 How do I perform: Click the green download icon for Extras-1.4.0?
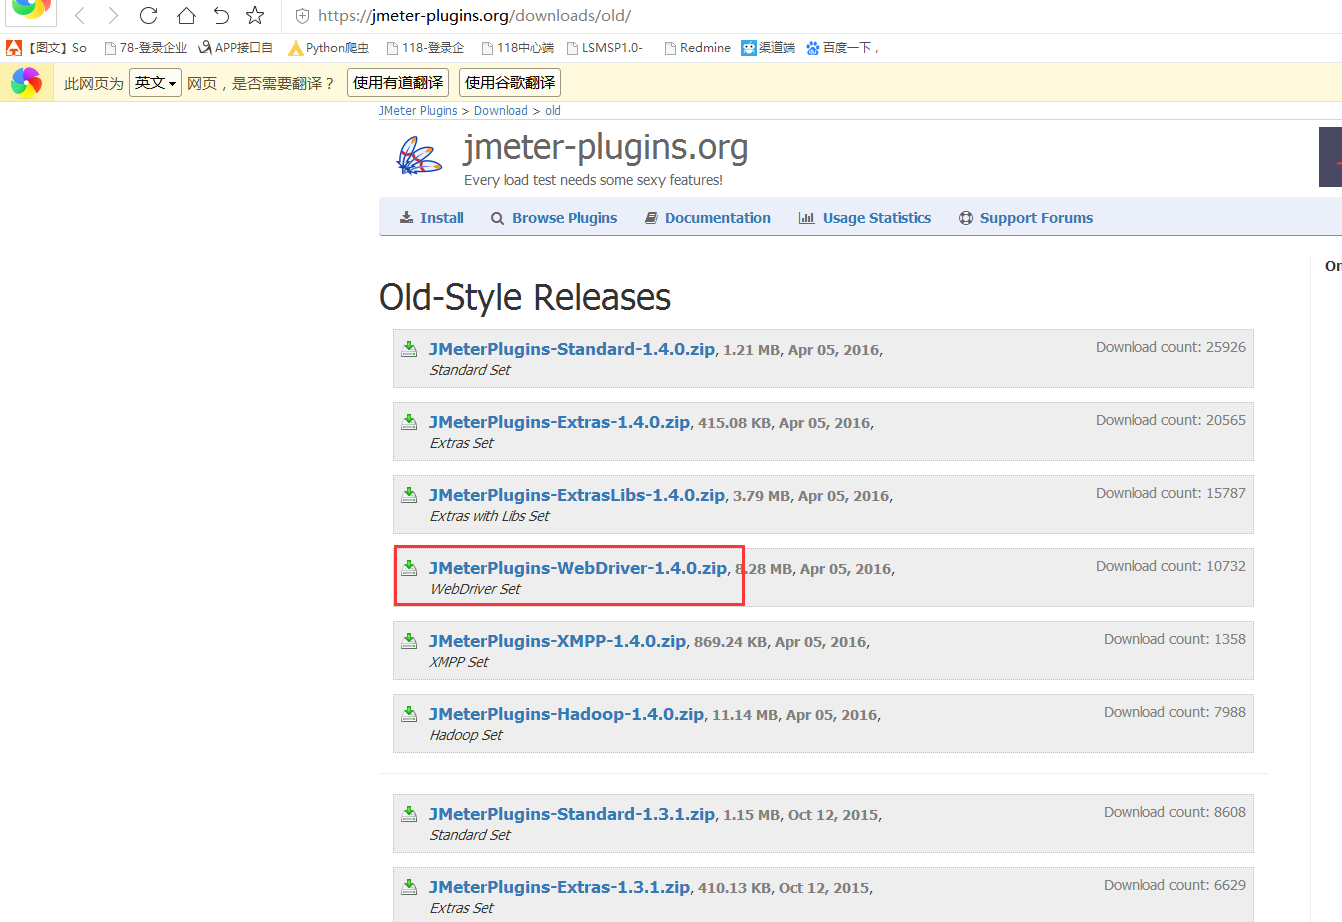(409, 422)
